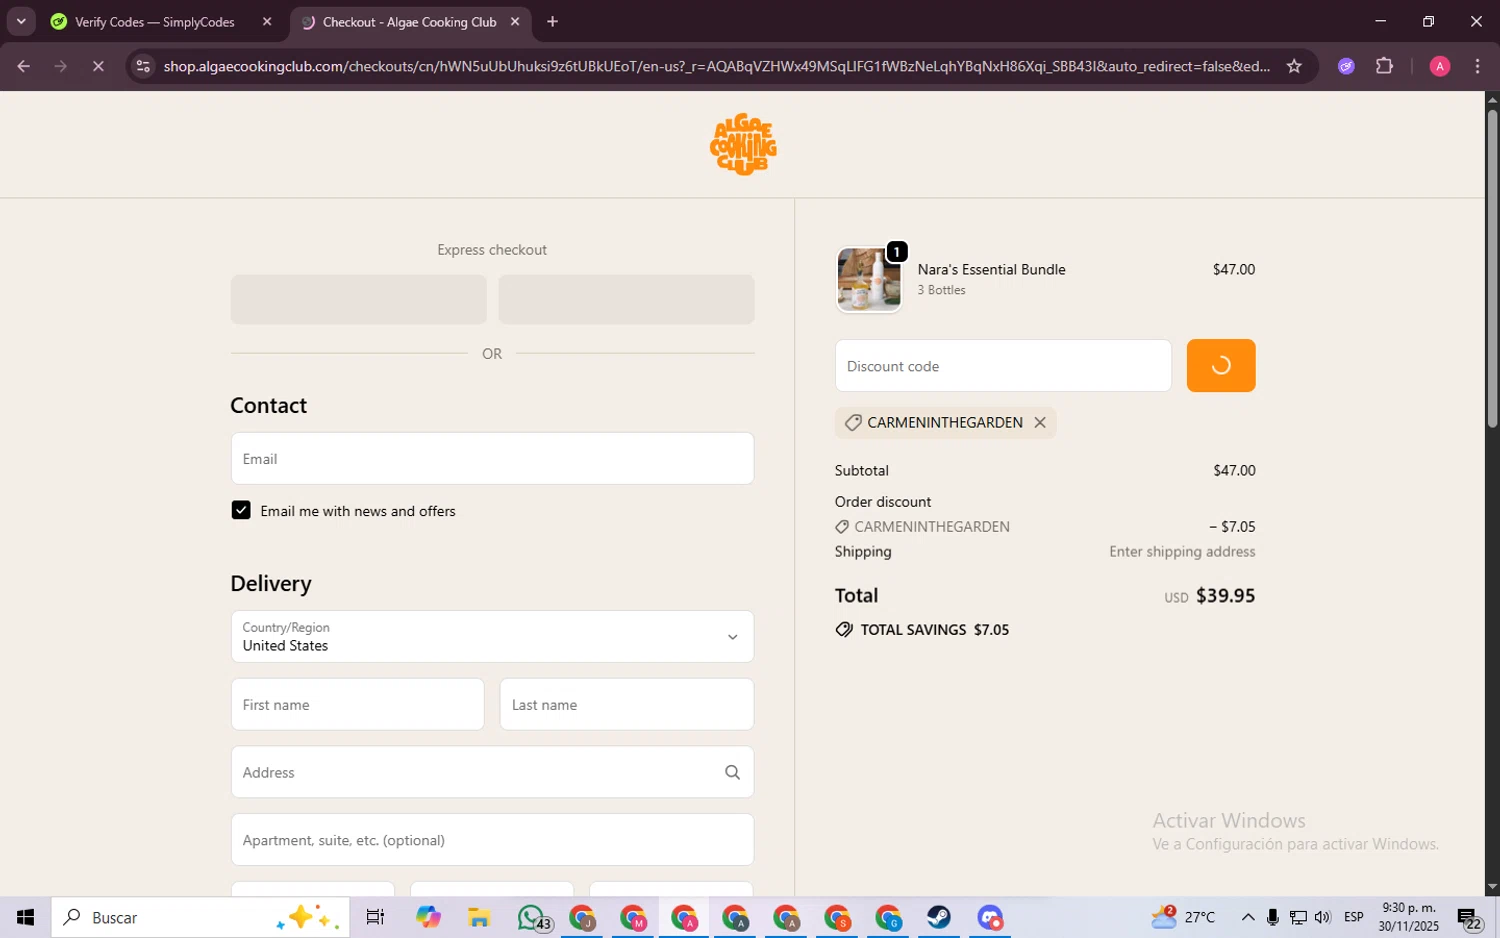Click the magnifier icon in Address field
Image resolution: width=1500 pixels, height=938 pixels.
click(x=732, y=772)
